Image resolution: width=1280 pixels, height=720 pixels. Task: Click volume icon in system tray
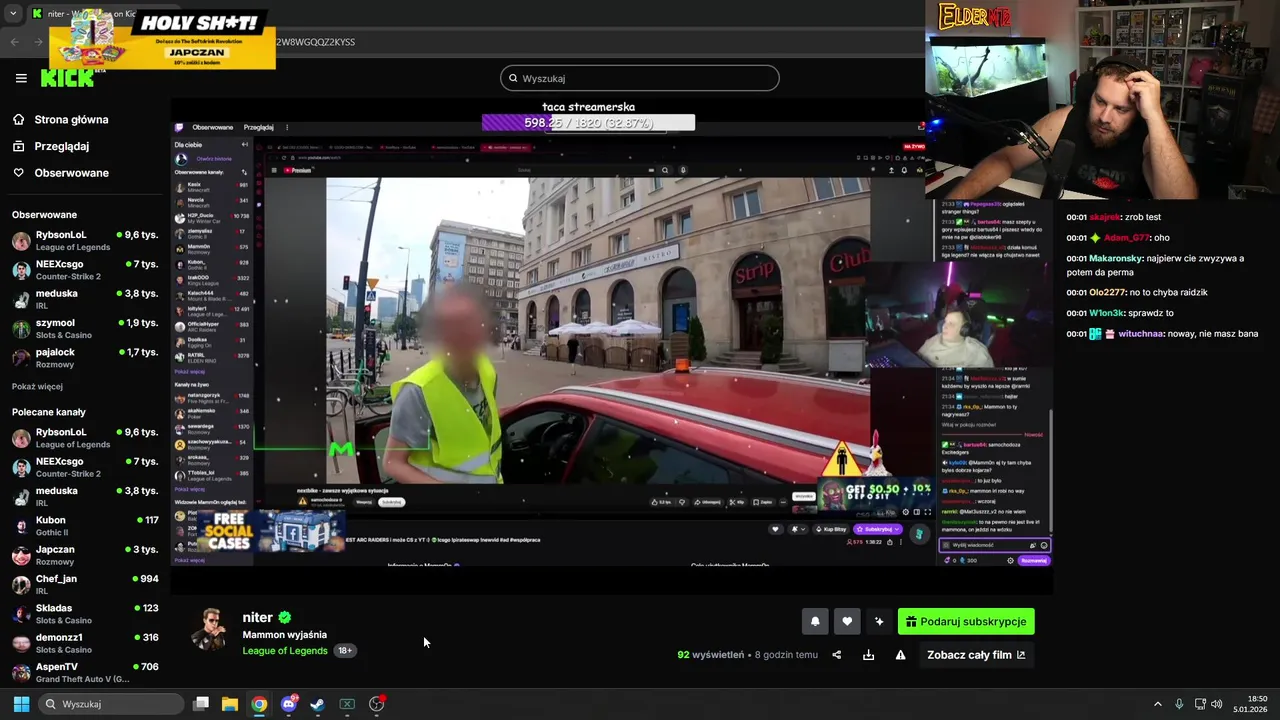coord(1217,704)
